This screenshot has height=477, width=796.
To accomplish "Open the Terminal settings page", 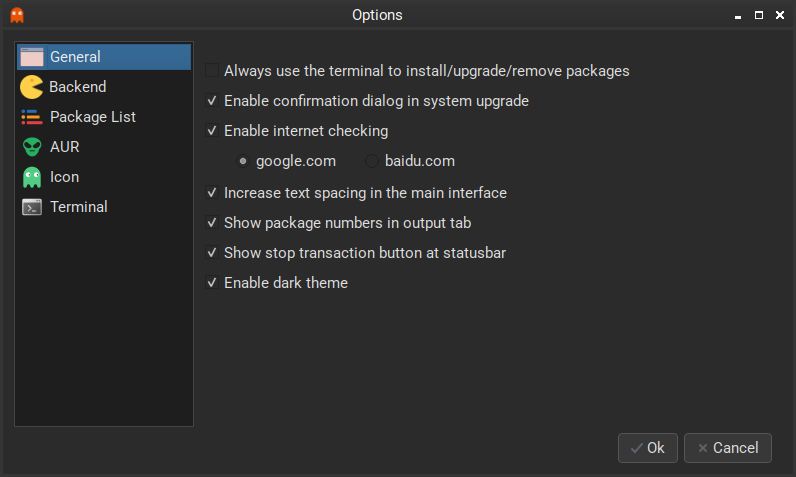I will click(x=104, y=207).
